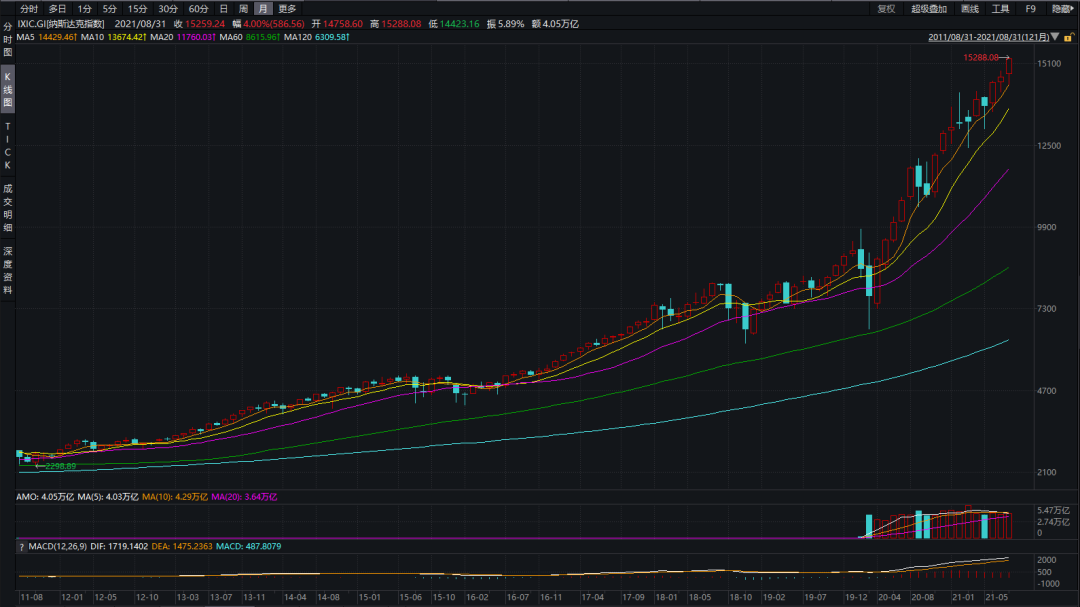Switch to the 分时 intraday period tab
This screenshot has height=607, width=1080.
pos(29,9)
